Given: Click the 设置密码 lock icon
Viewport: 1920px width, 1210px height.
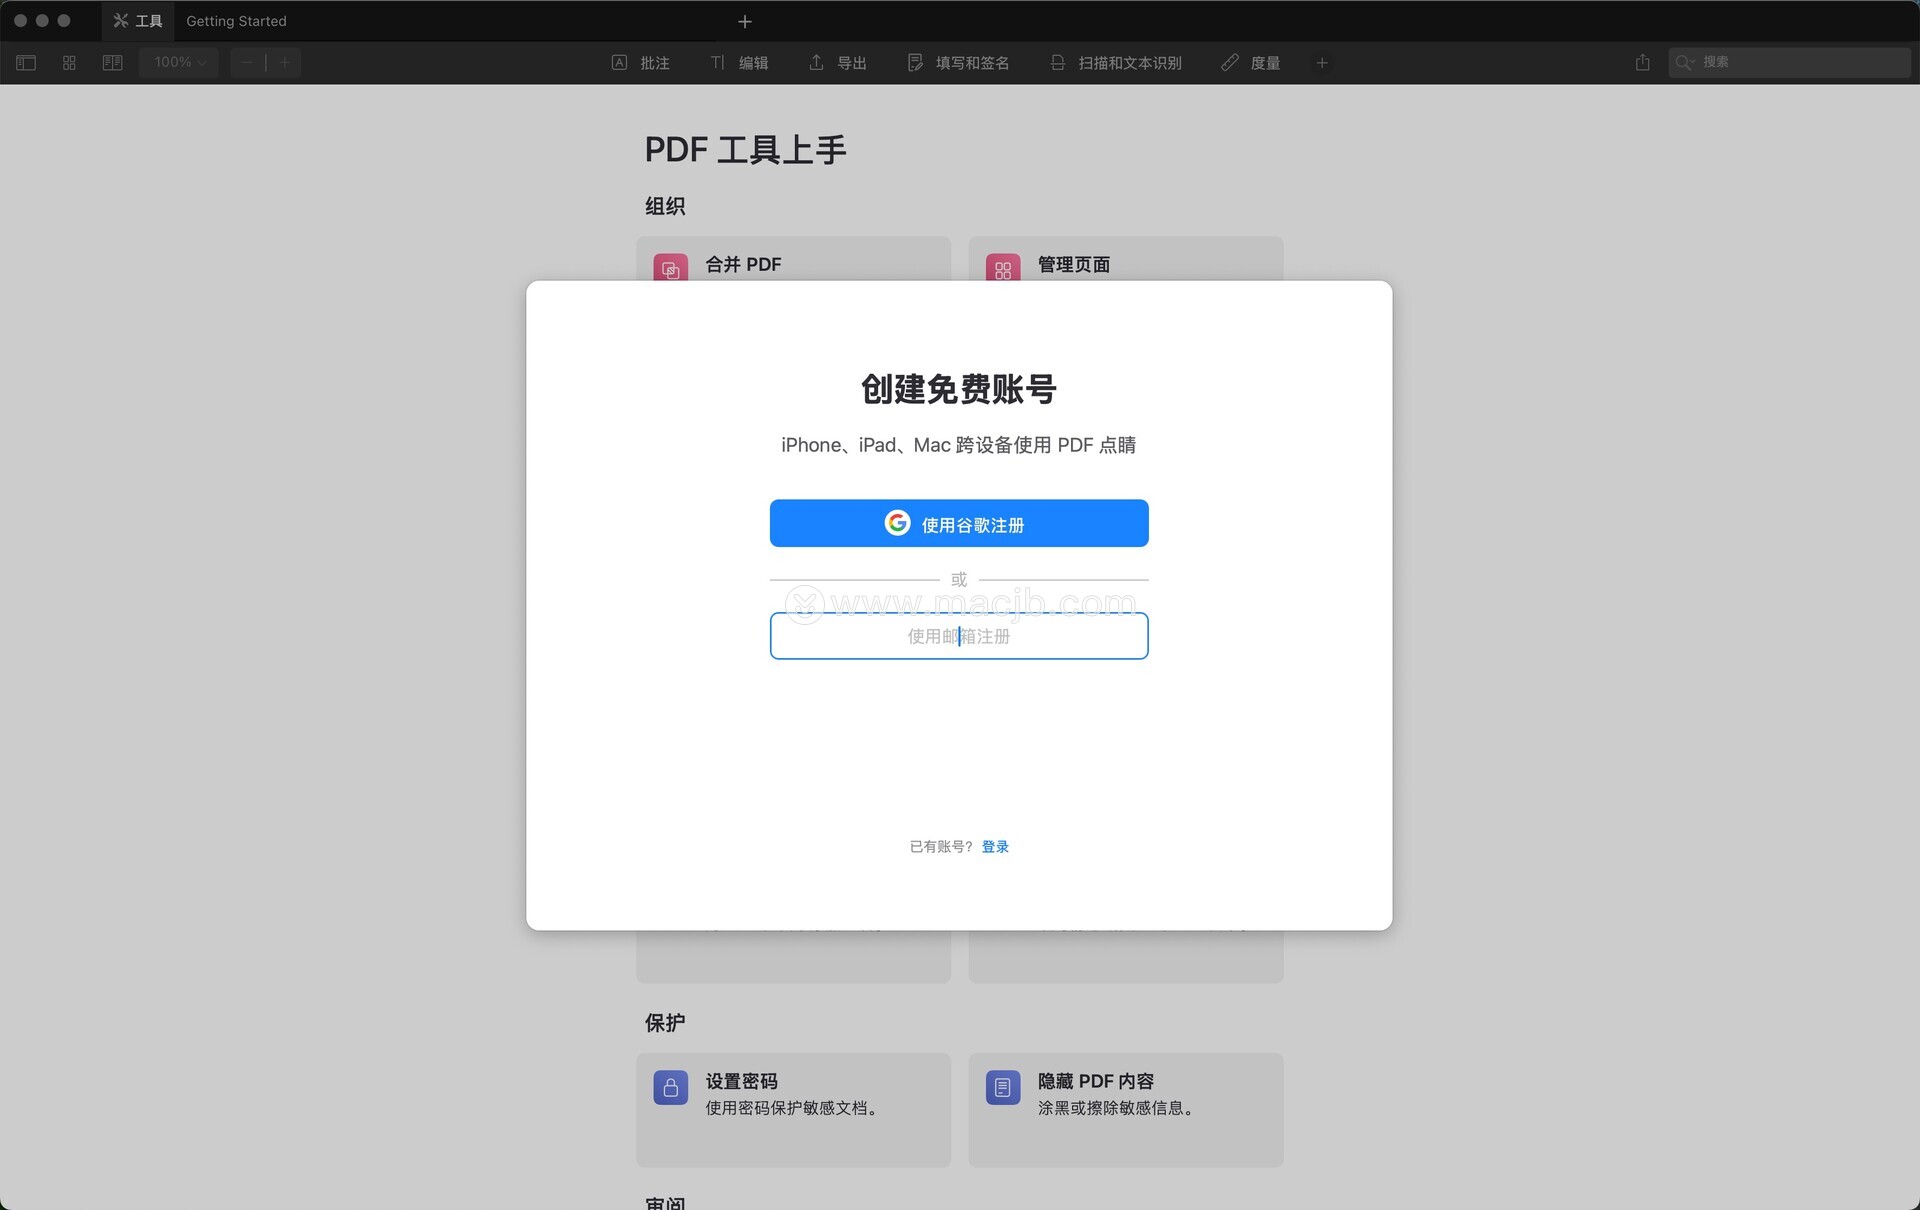Looking at the screenshot, I should pyautogui.click(x=671, y=1088).
